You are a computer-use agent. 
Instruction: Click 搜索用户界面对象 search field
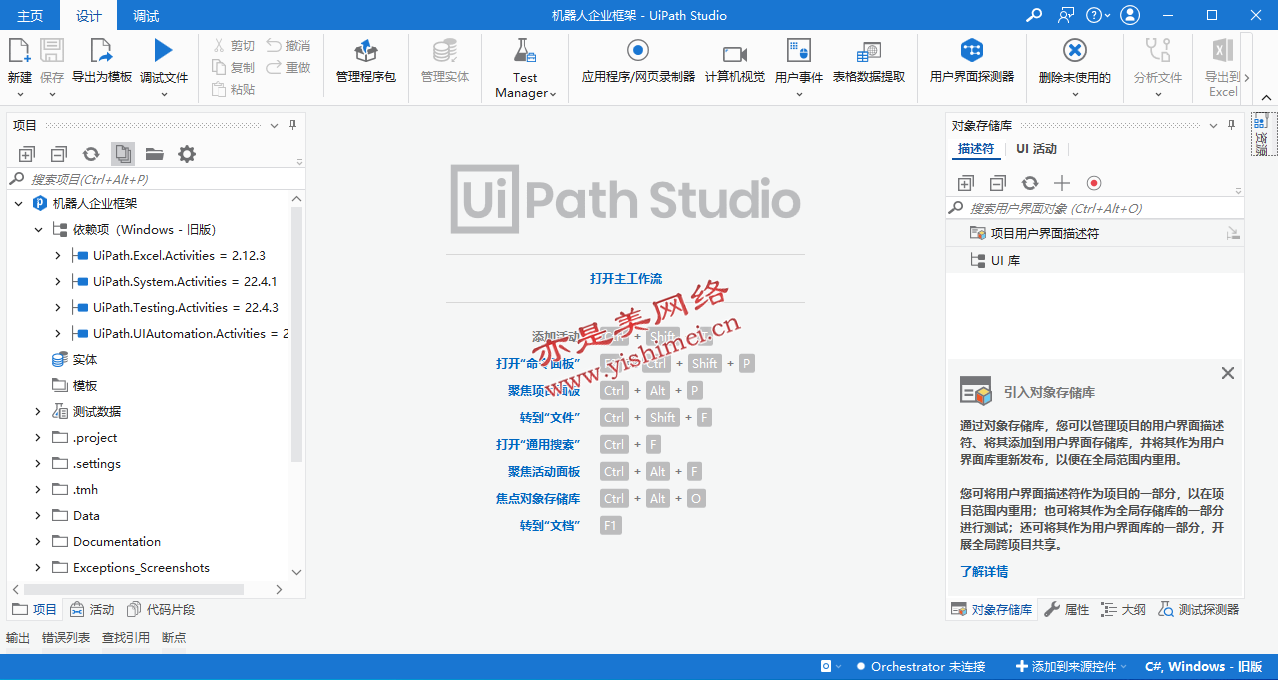pos(1095,208)
